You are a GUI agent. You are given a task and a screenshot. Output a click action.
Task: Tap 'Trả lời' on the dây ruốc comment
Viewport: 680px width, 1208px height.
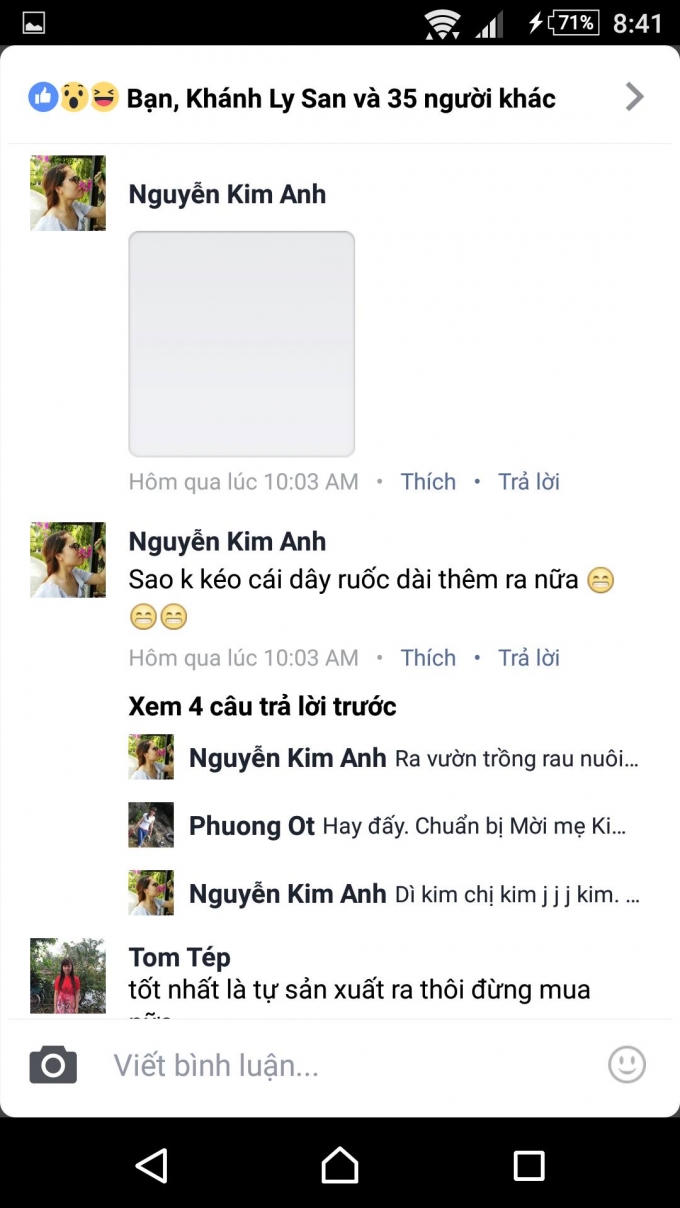(x=528, y=658)
